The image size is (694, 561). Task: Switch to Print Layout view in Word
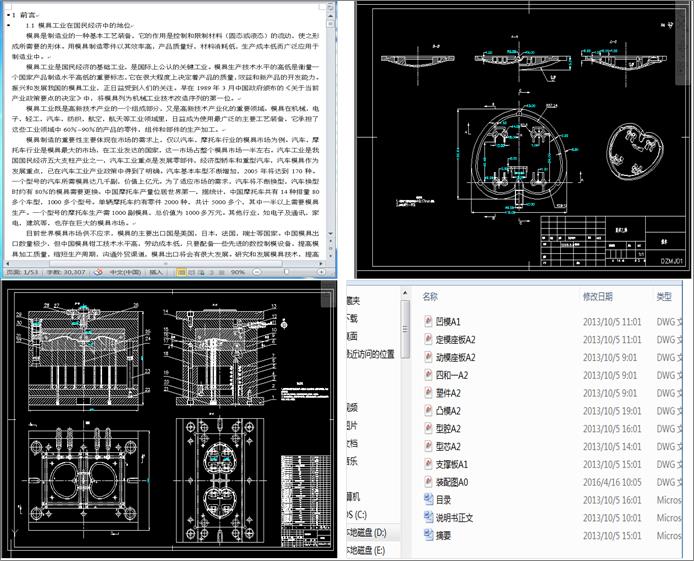(181, 272)
